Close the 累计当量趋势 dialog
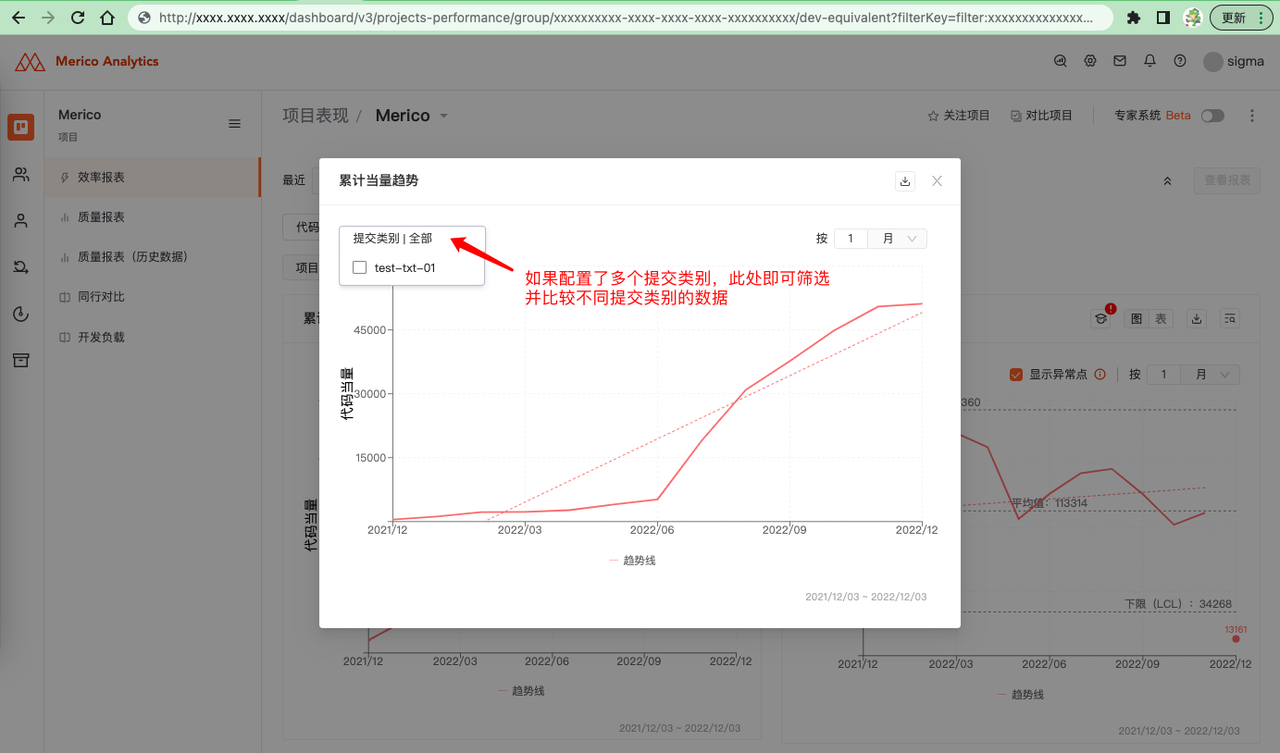The width and height of the screenshot is (1280, 753). tap(937, 181)
